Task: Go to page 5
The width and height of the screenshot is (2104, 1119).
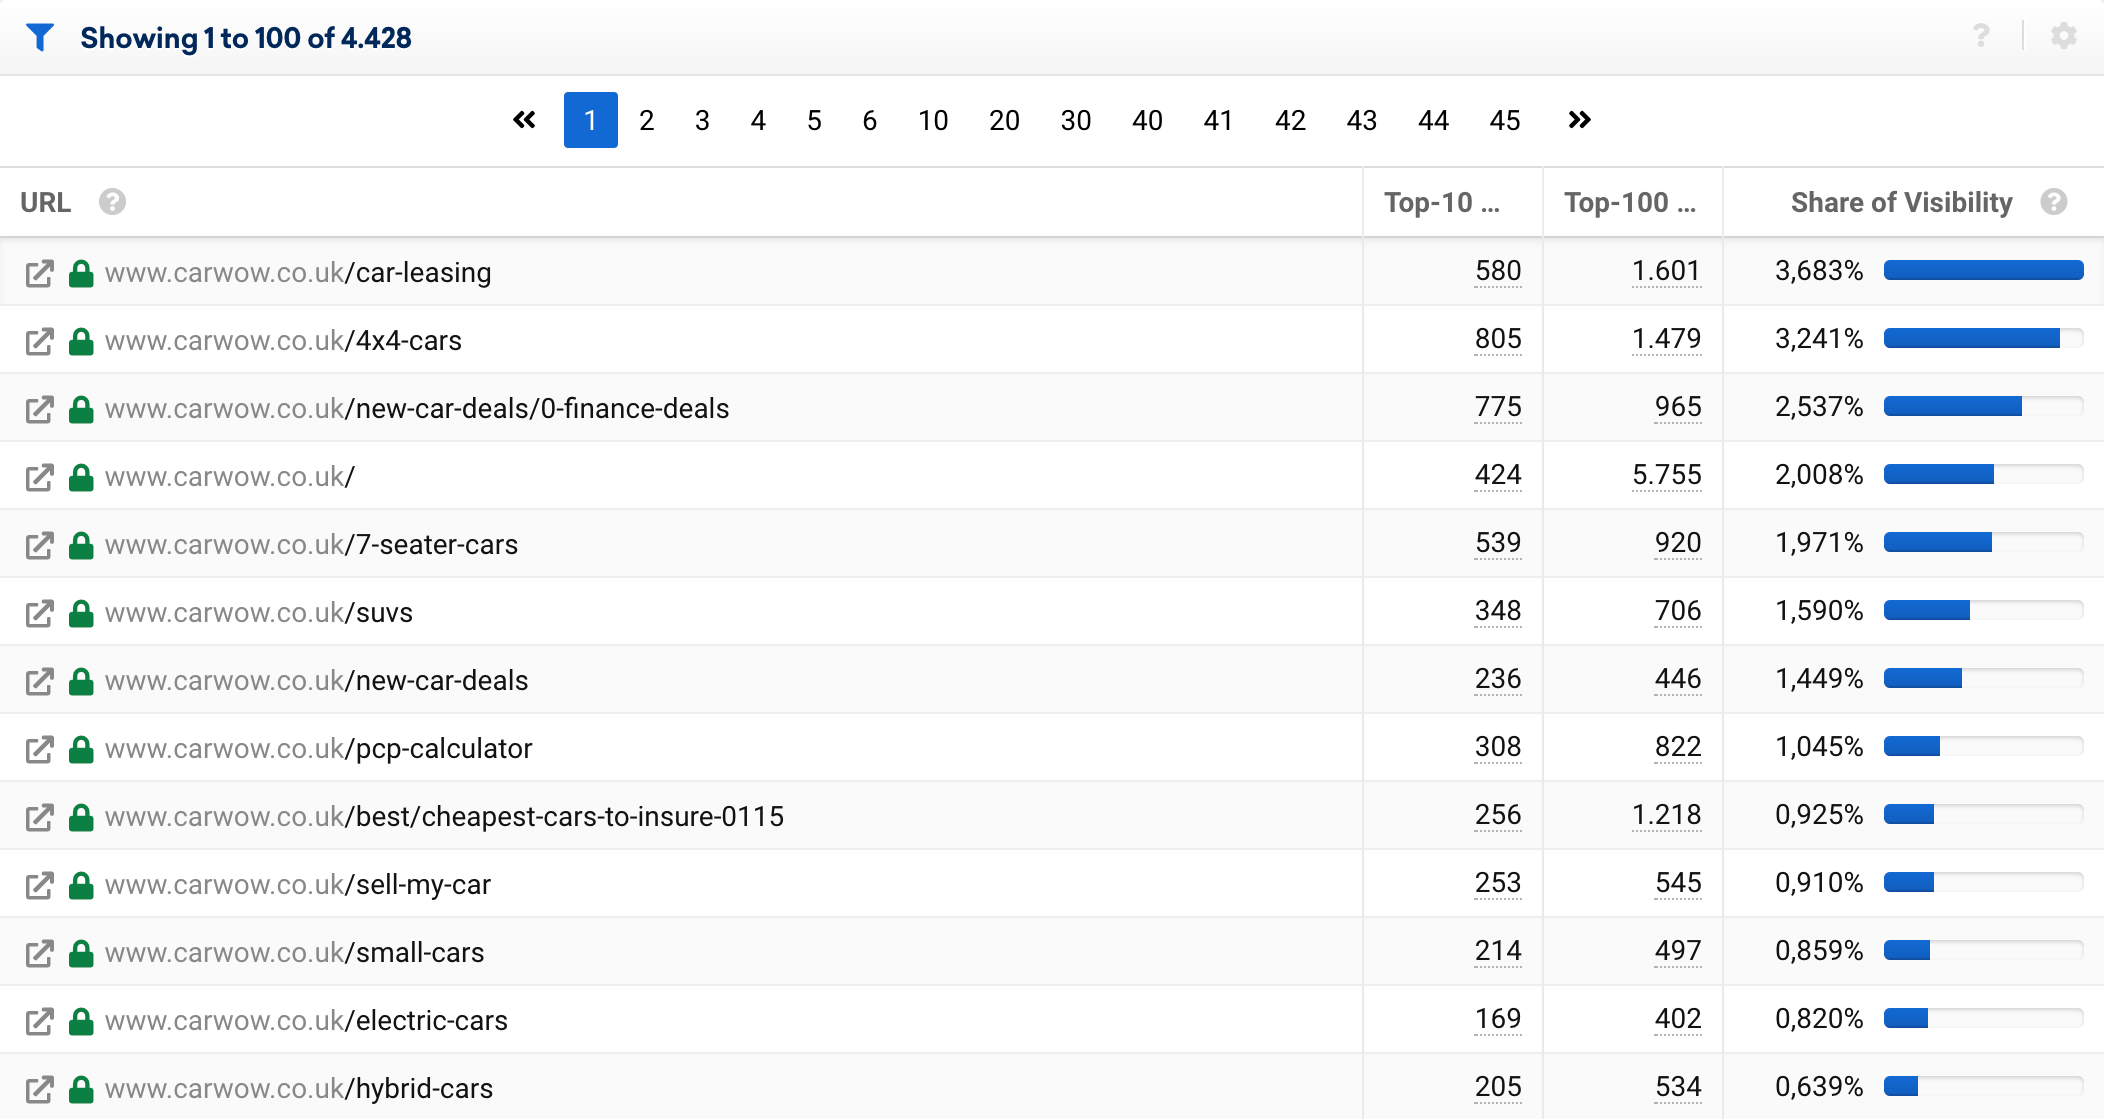Action: point(814,121)
